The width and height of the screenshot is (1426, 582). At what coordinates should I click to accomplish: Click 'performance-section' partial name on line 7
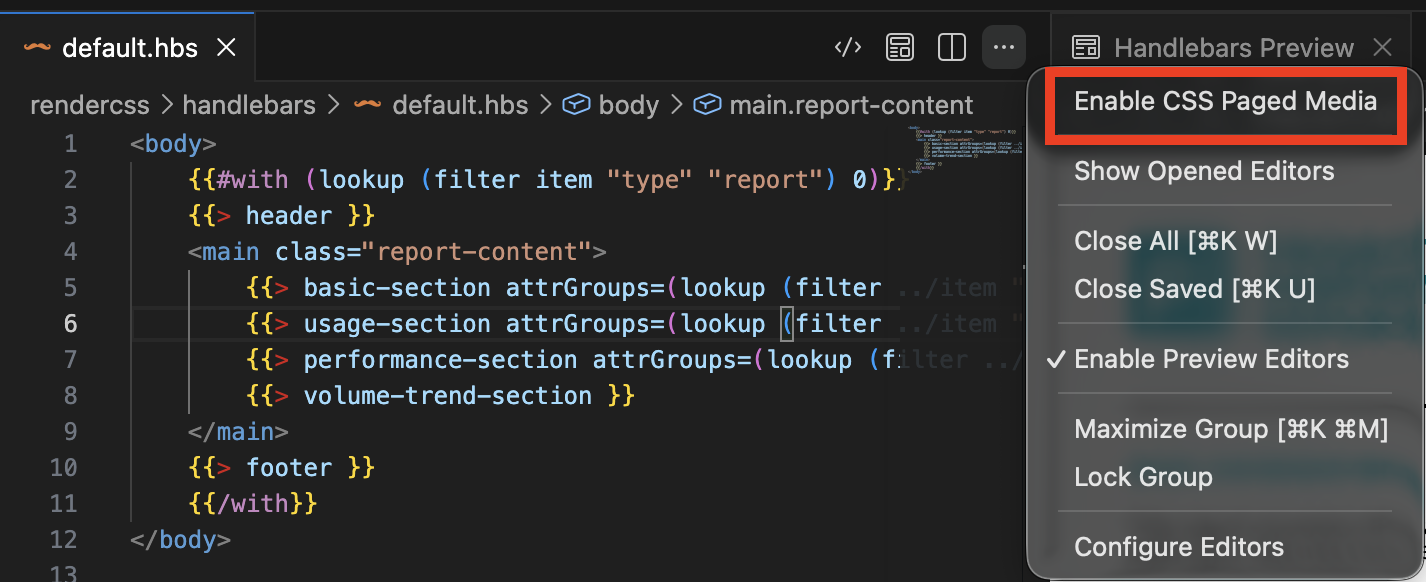click(x=440, y=360)
